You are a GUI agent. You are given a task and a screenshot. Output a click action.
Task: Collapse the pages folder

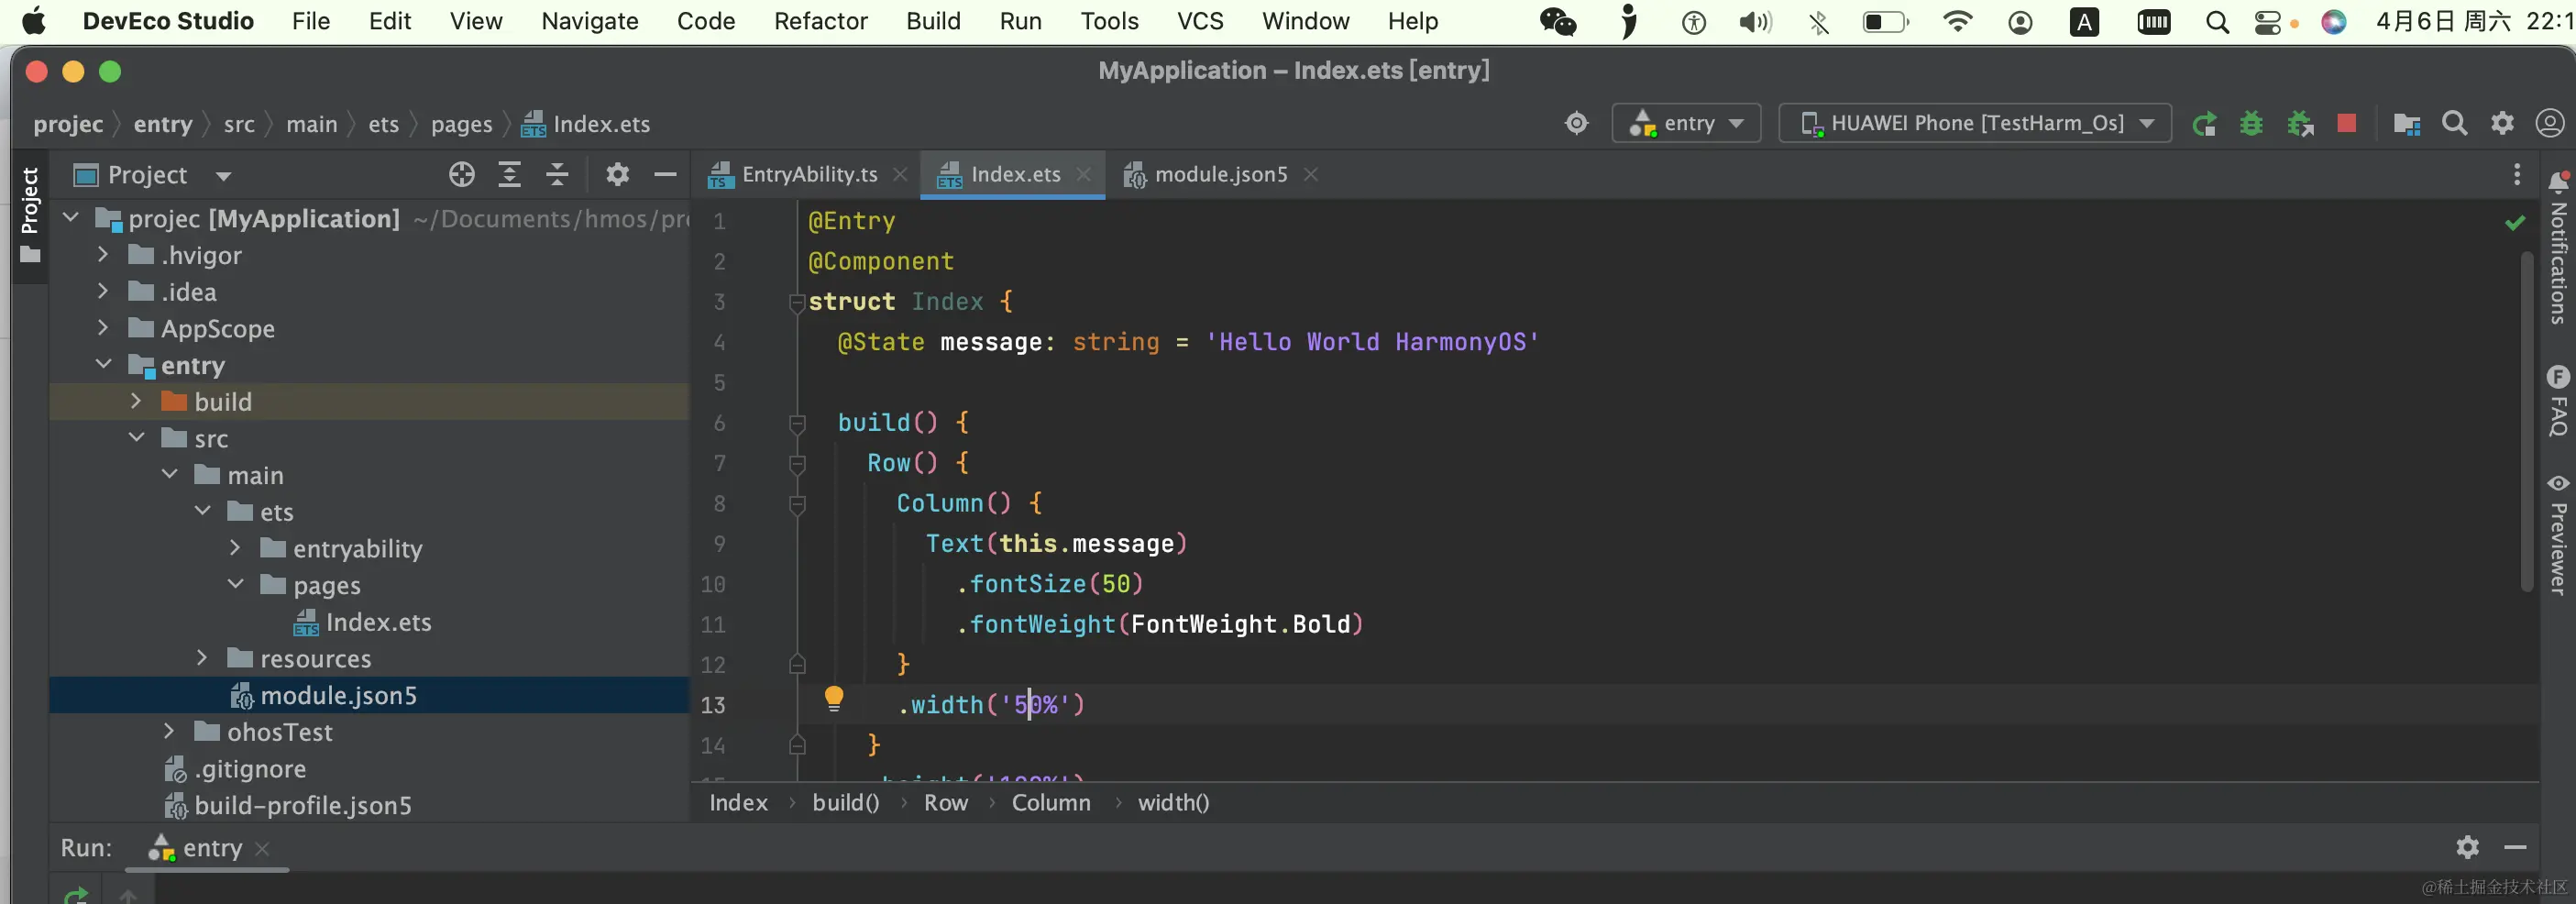click(235, 584)
